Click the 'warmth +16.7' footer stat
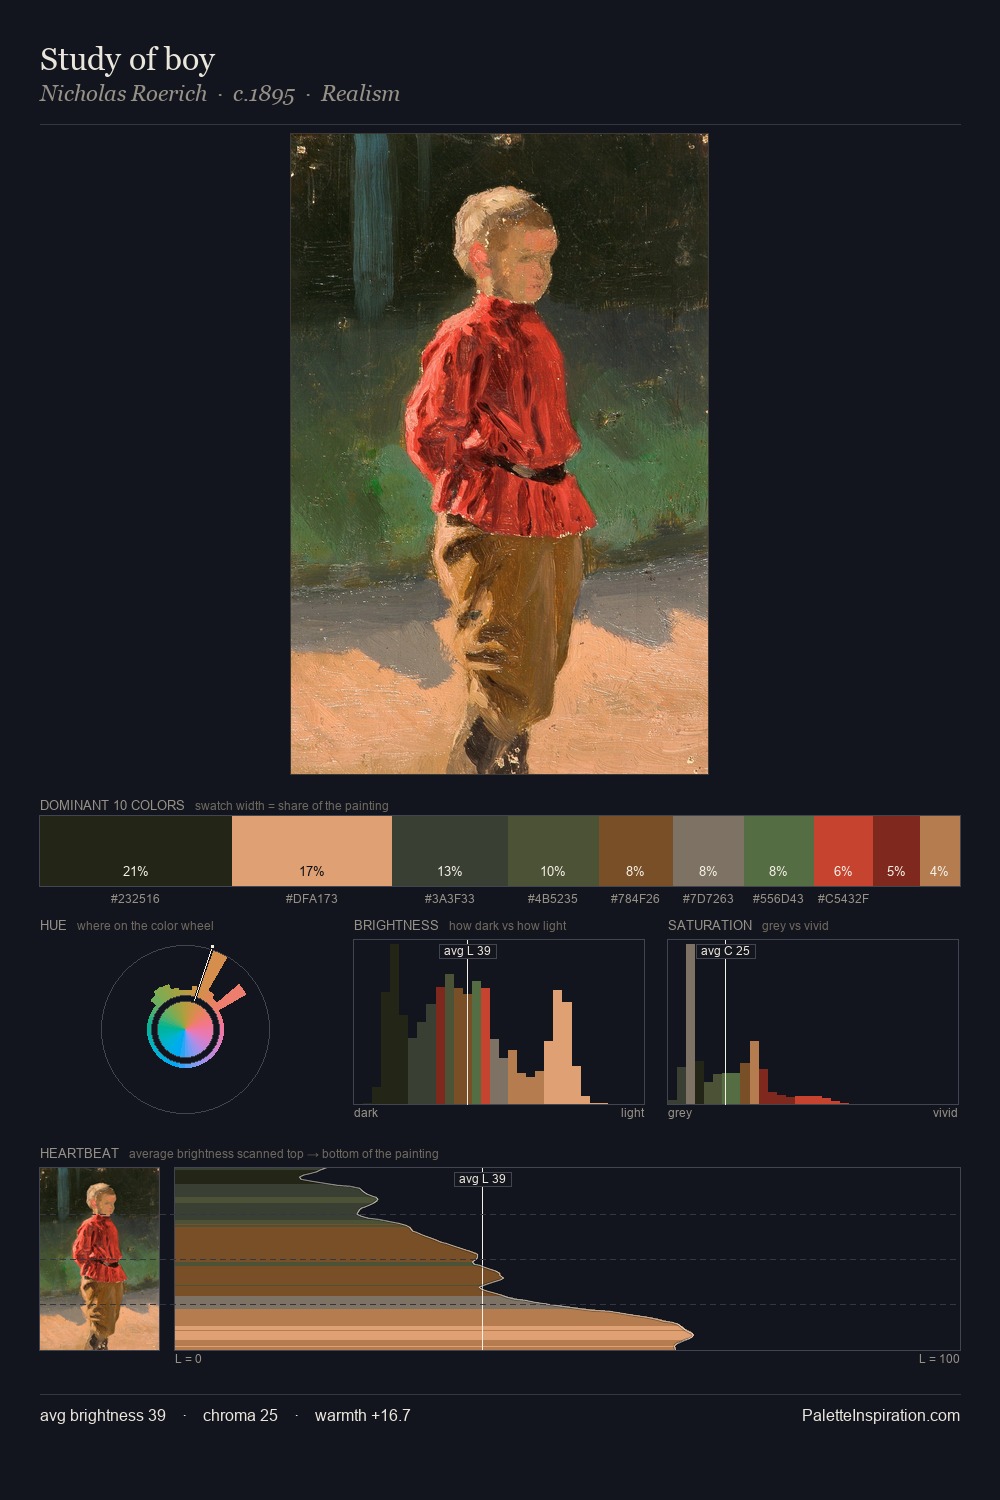The width and height of the screenshot is (1000, 1500). tap(362, 1415)
